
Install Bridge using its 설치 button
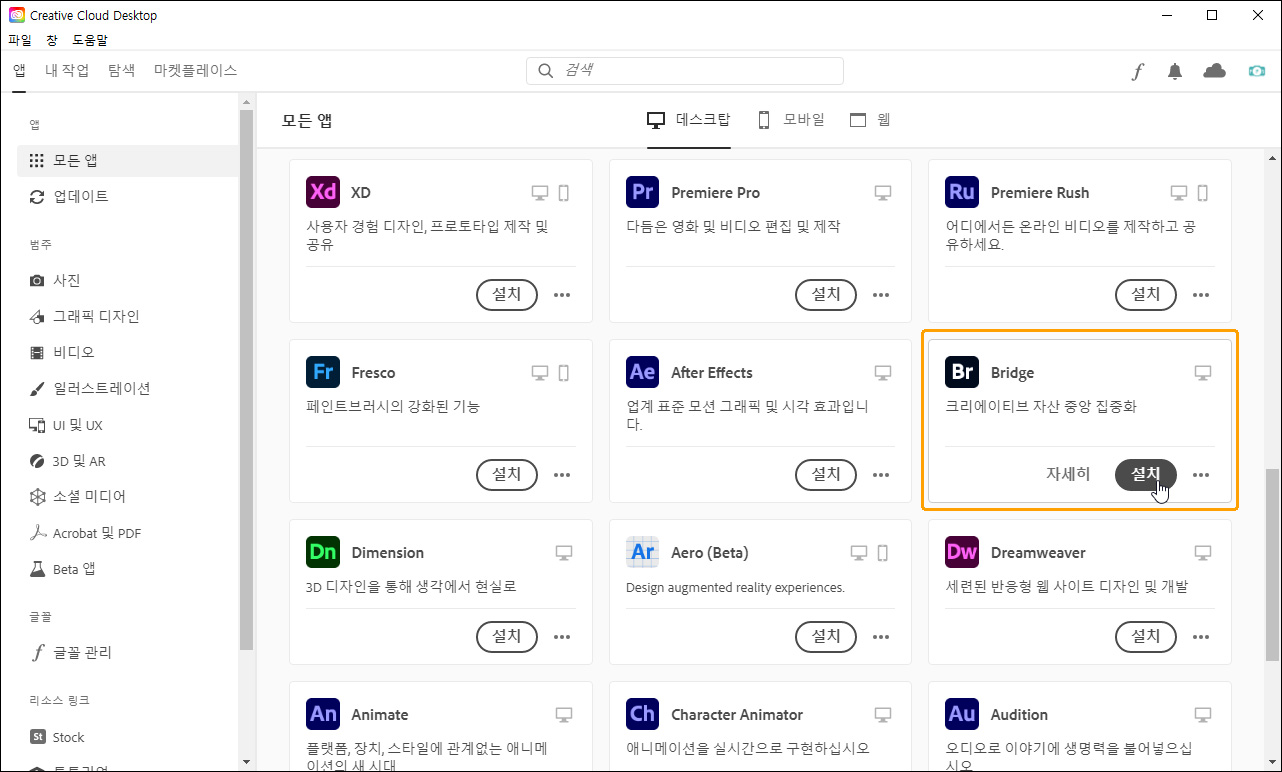tap(1145, 475)
